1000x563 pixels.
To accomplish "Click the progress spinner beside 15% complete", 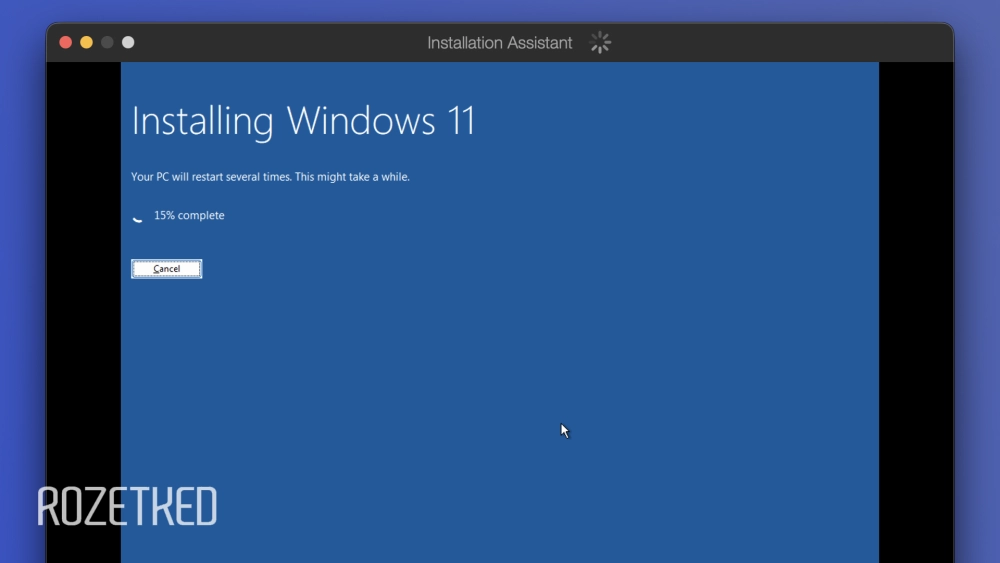I will pyautogui.click(x=138, y=216).
